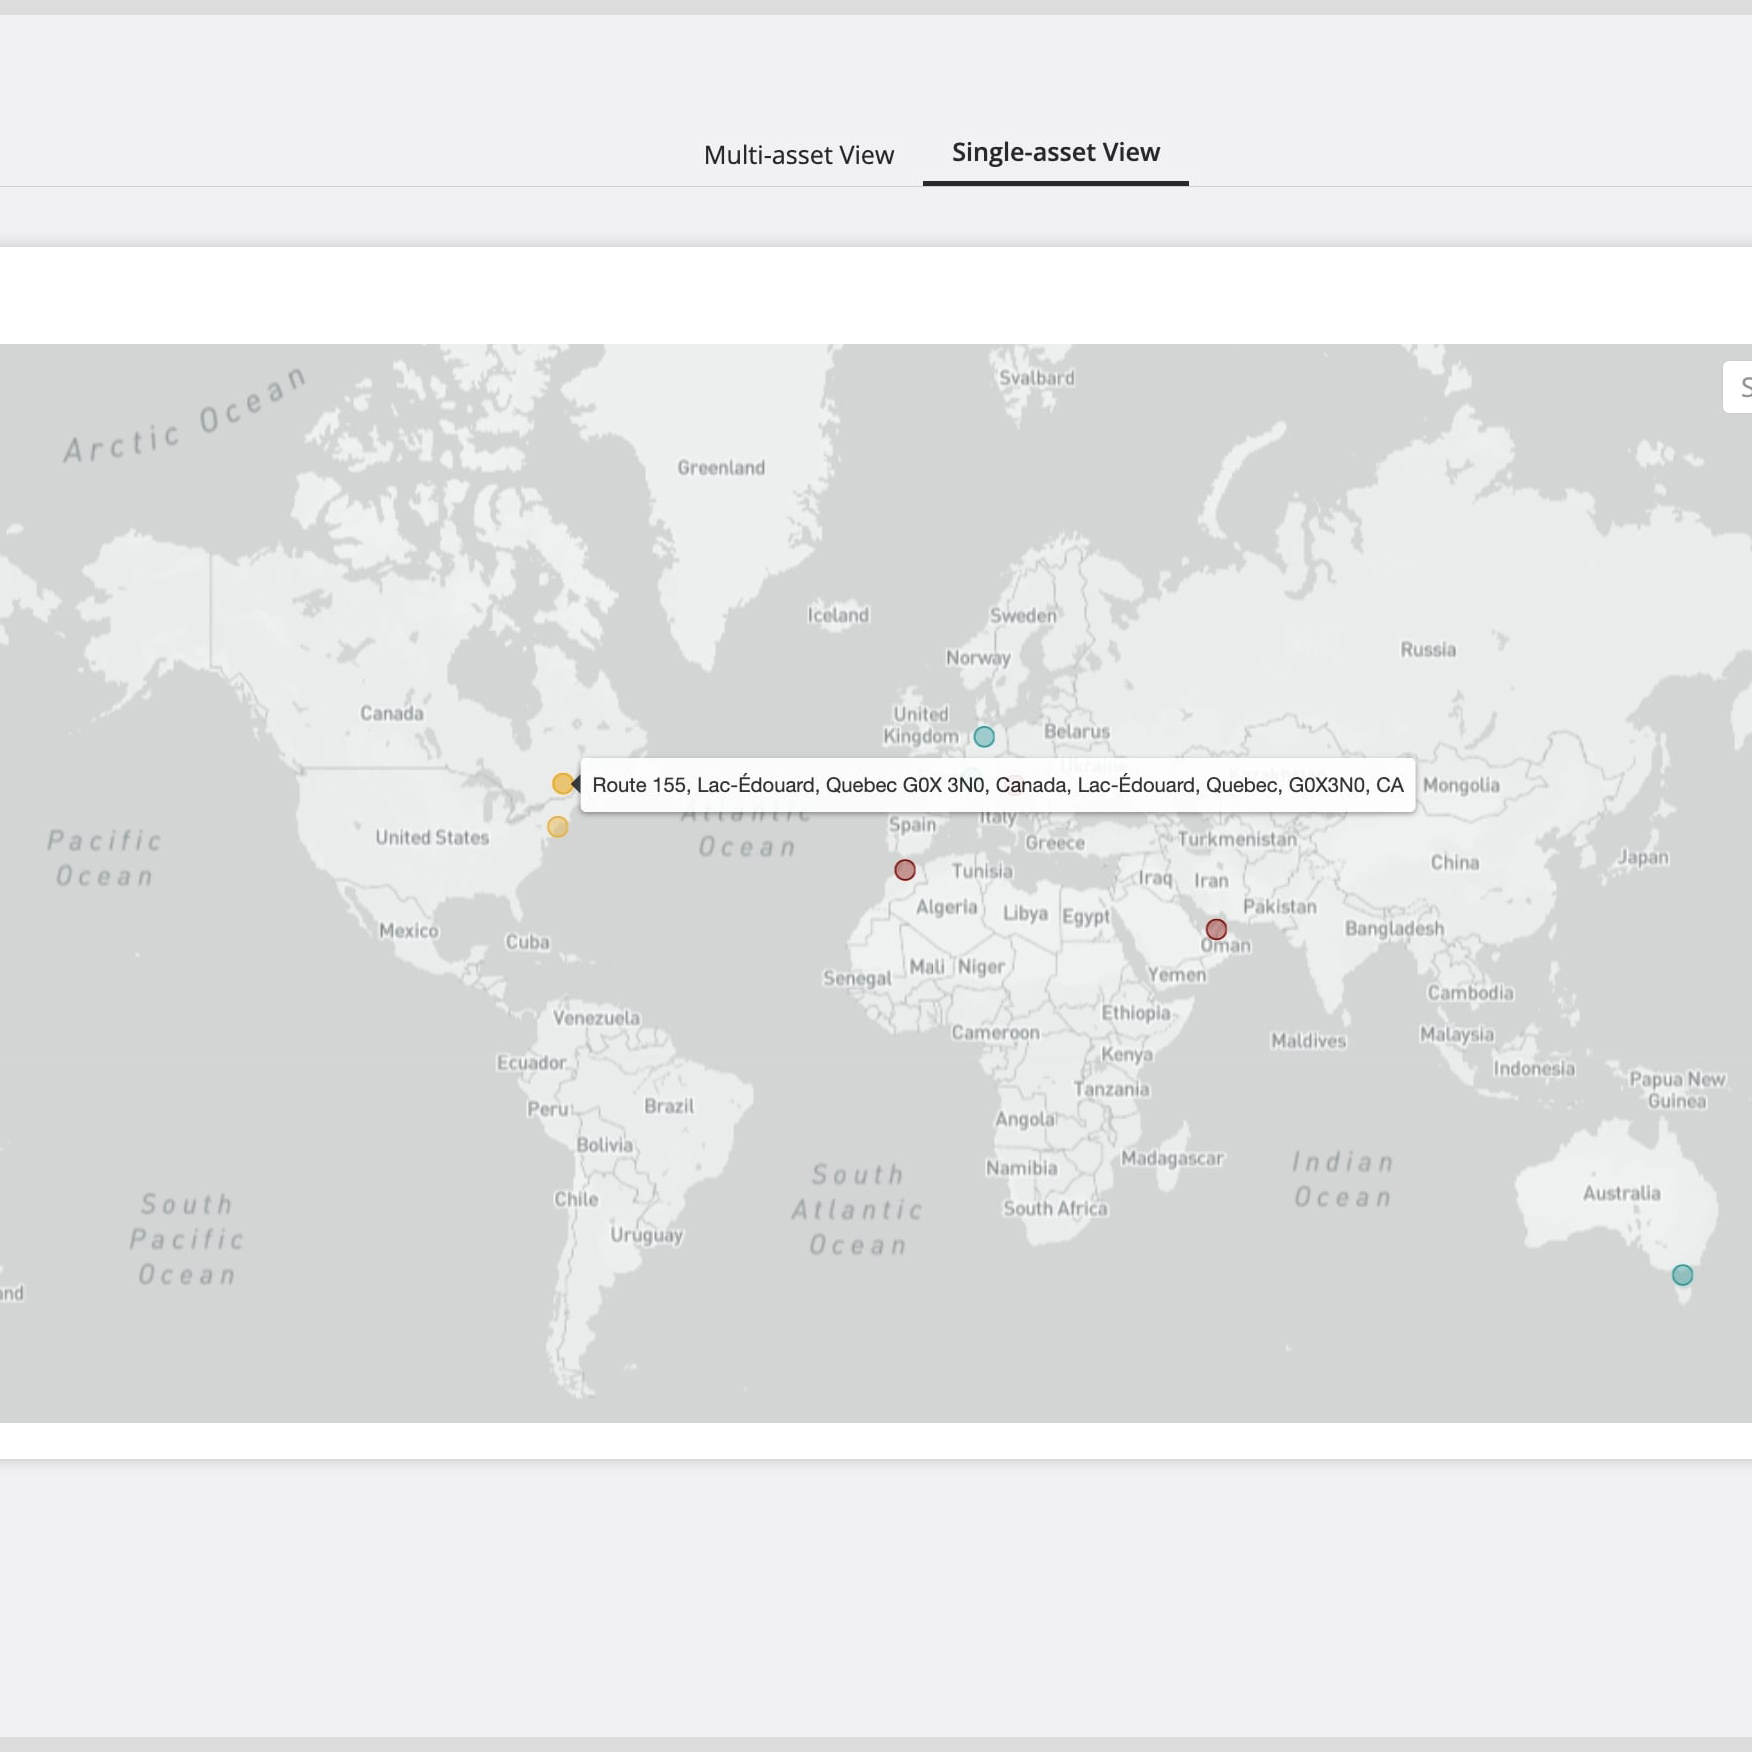1752x1752 pixels.
Task: Focus the map search field at right edge
Action: pos(1740,387)
